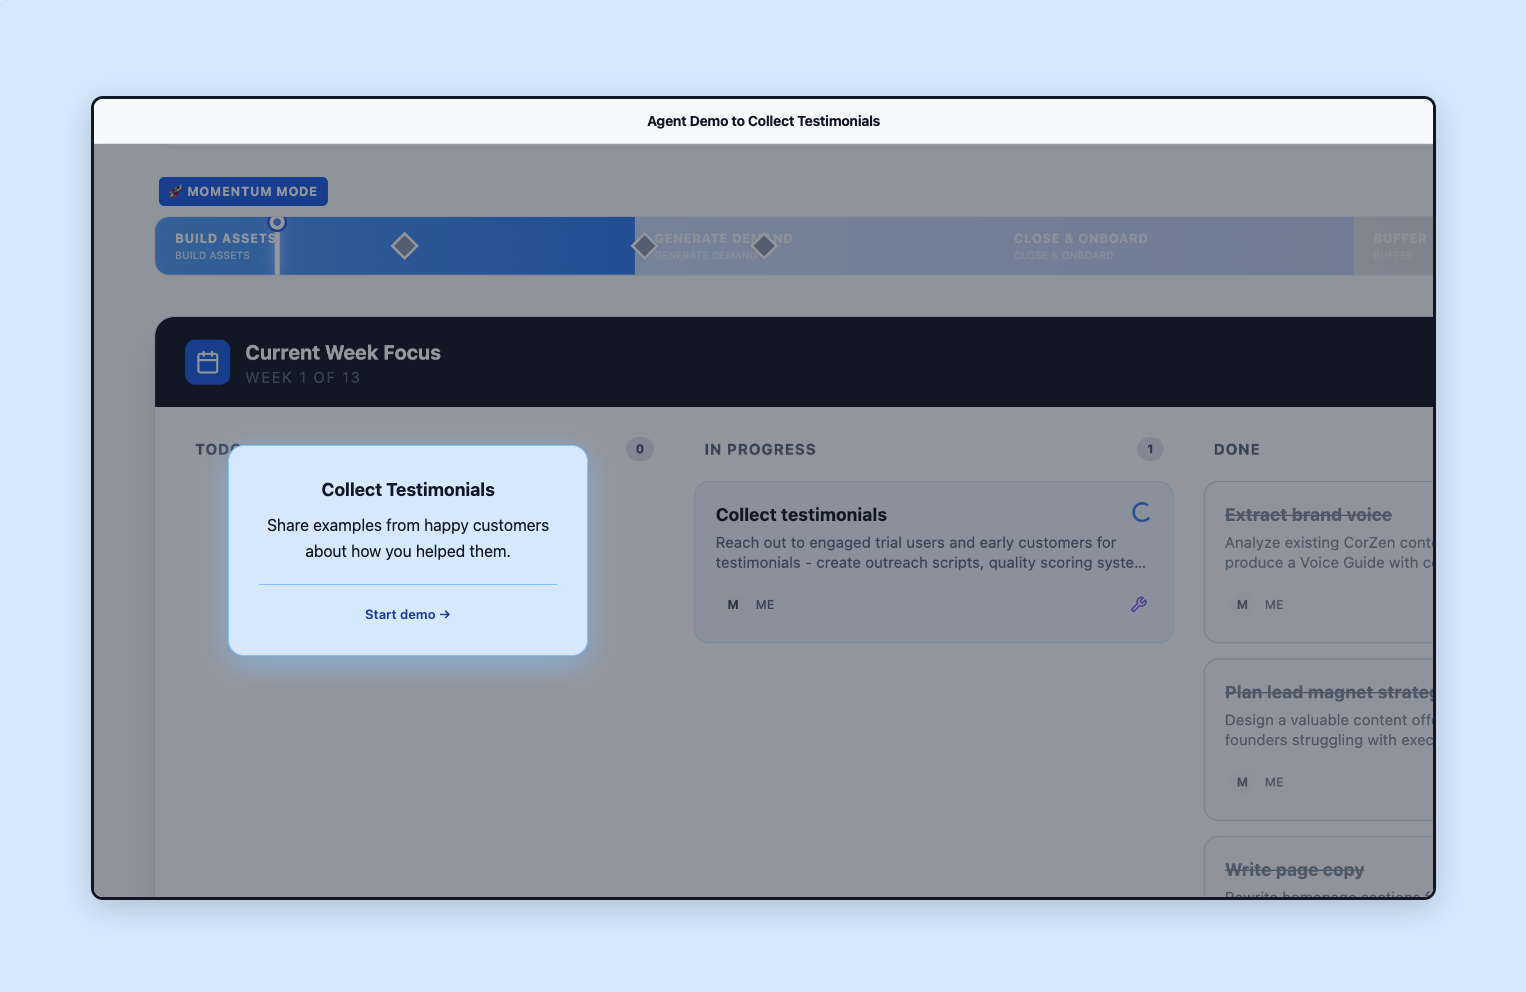Open the Write page copy card
The width and height of the screenshot is (1526, 992).
tap(1318, 868)
